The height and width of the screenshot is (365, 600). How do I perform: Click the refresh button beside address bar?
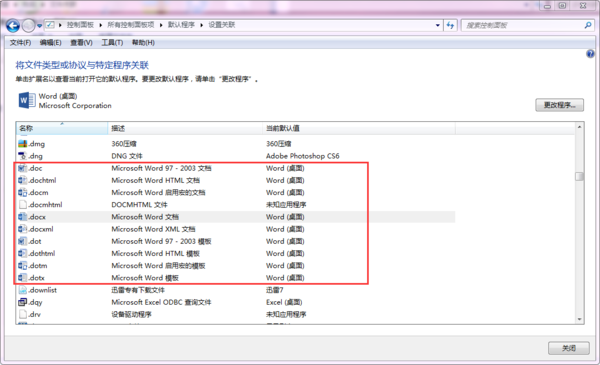(x=450, y=25)
